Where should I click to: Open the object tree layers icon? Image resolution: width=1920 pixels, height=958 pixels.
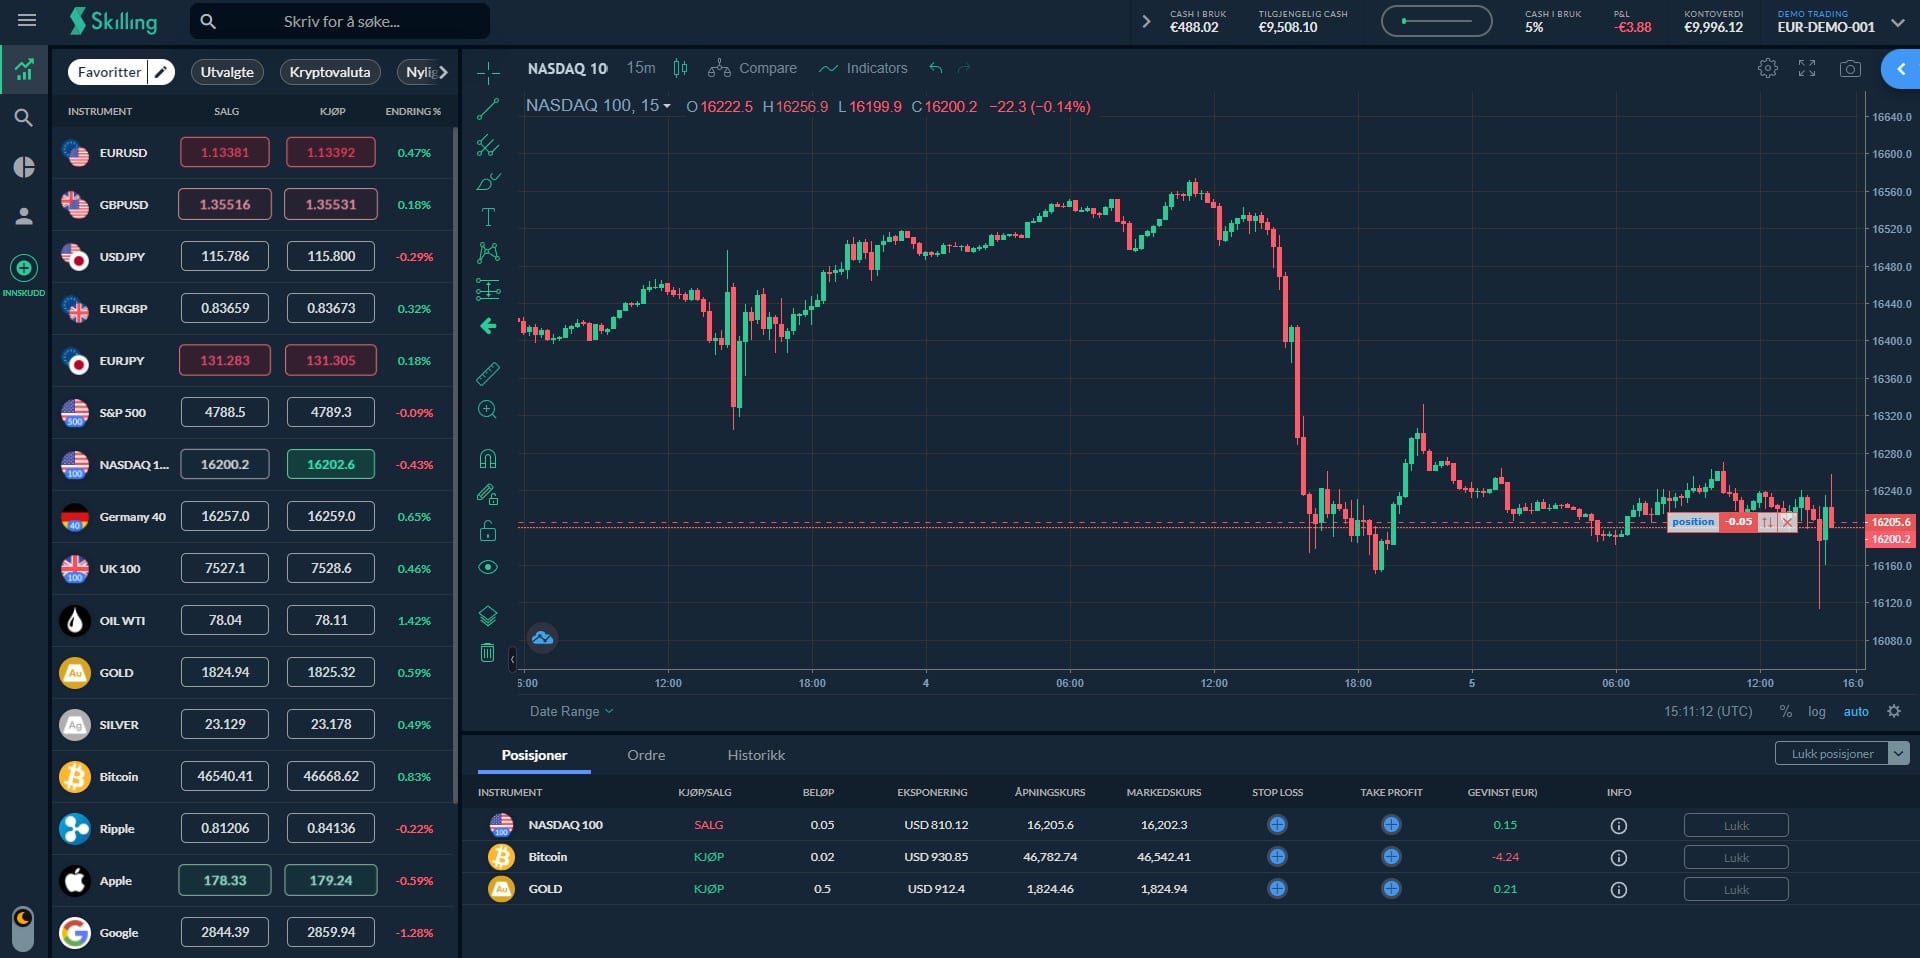pos(488,616)
